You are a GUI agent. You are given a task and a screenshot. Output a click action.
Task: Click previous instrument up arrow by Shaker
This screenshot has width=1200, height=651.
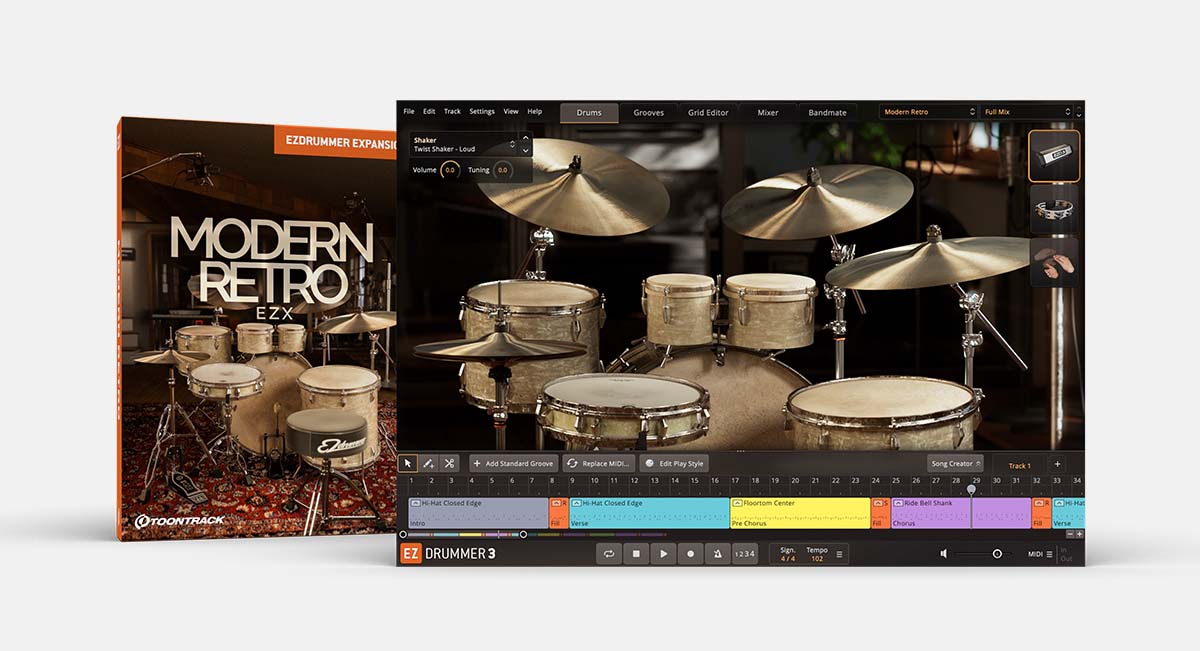click(x=525, y=138)
